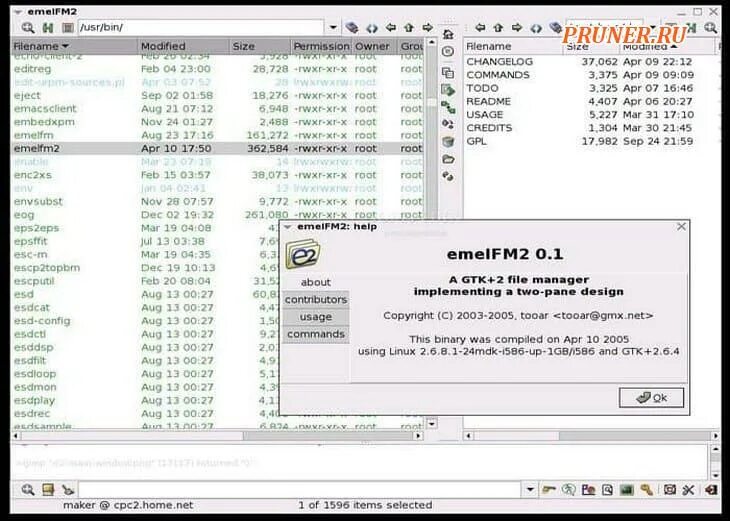
Task: Switch to the usage tab in help
Action: (316, 317)
